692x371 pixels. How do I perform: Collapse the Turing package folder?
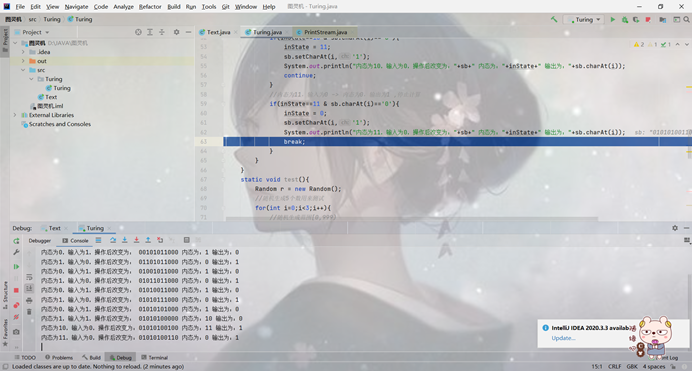pos(31,79)
